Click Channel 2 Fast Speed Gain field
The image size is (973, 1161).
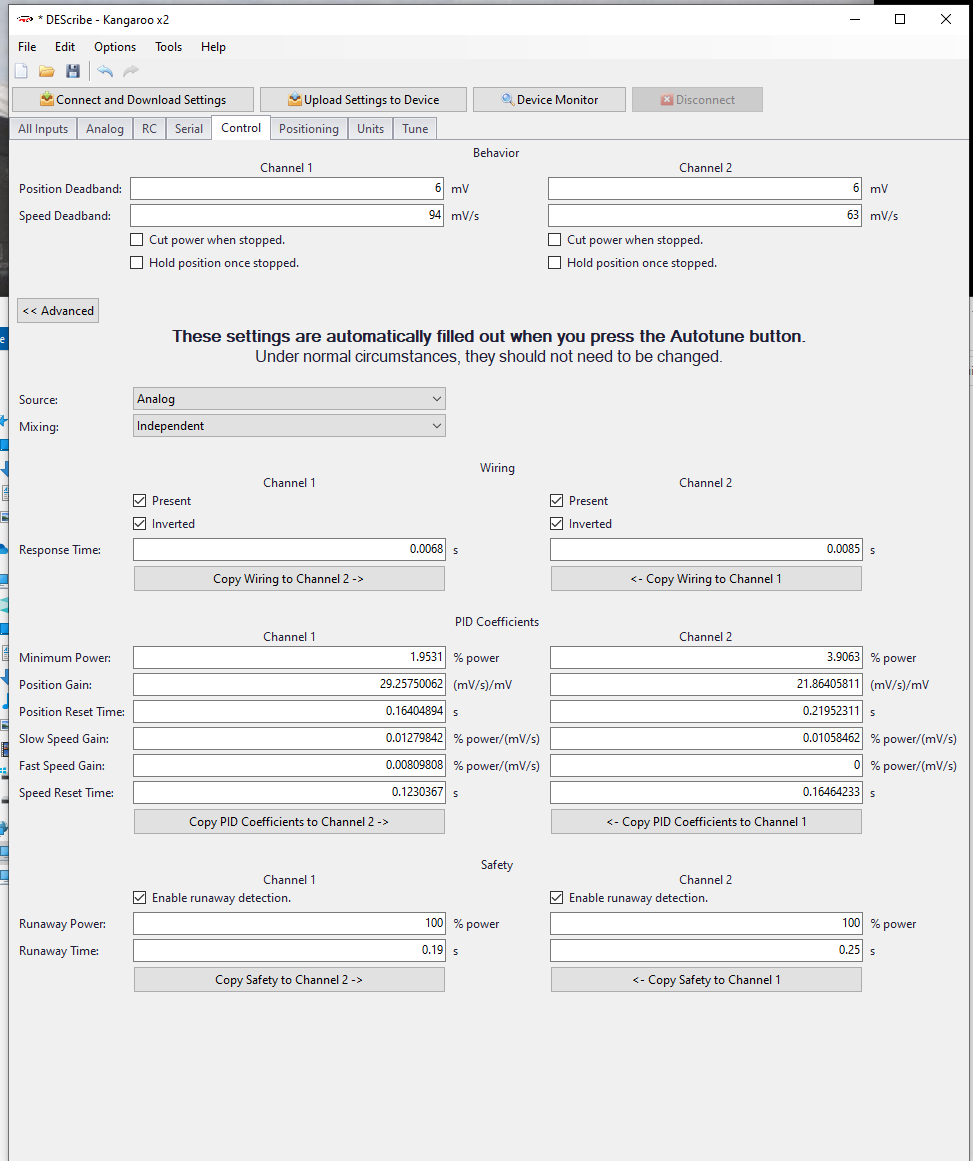click(x=706, y=765)
